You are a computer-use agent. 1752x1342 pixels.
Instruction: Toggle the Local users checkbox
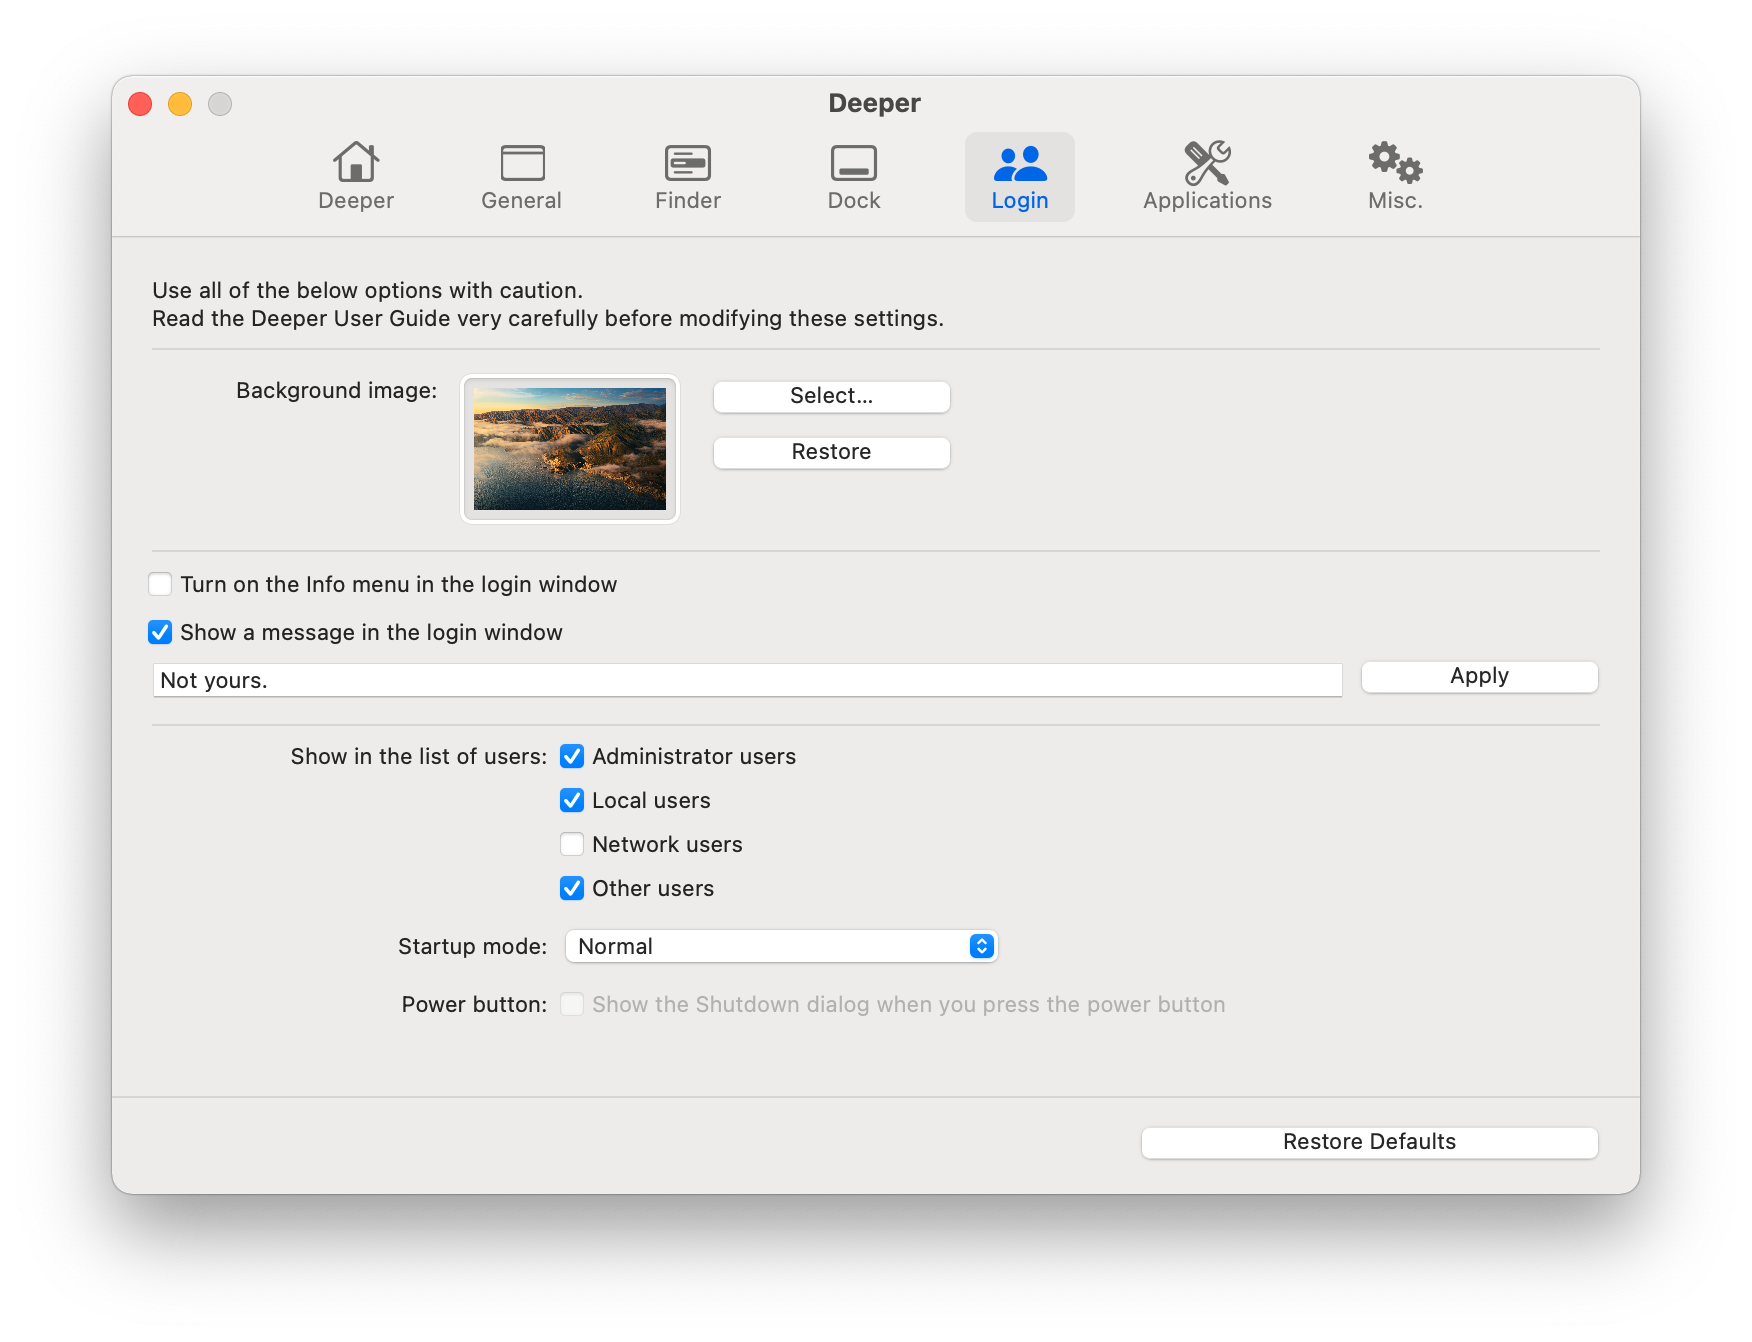572,800
